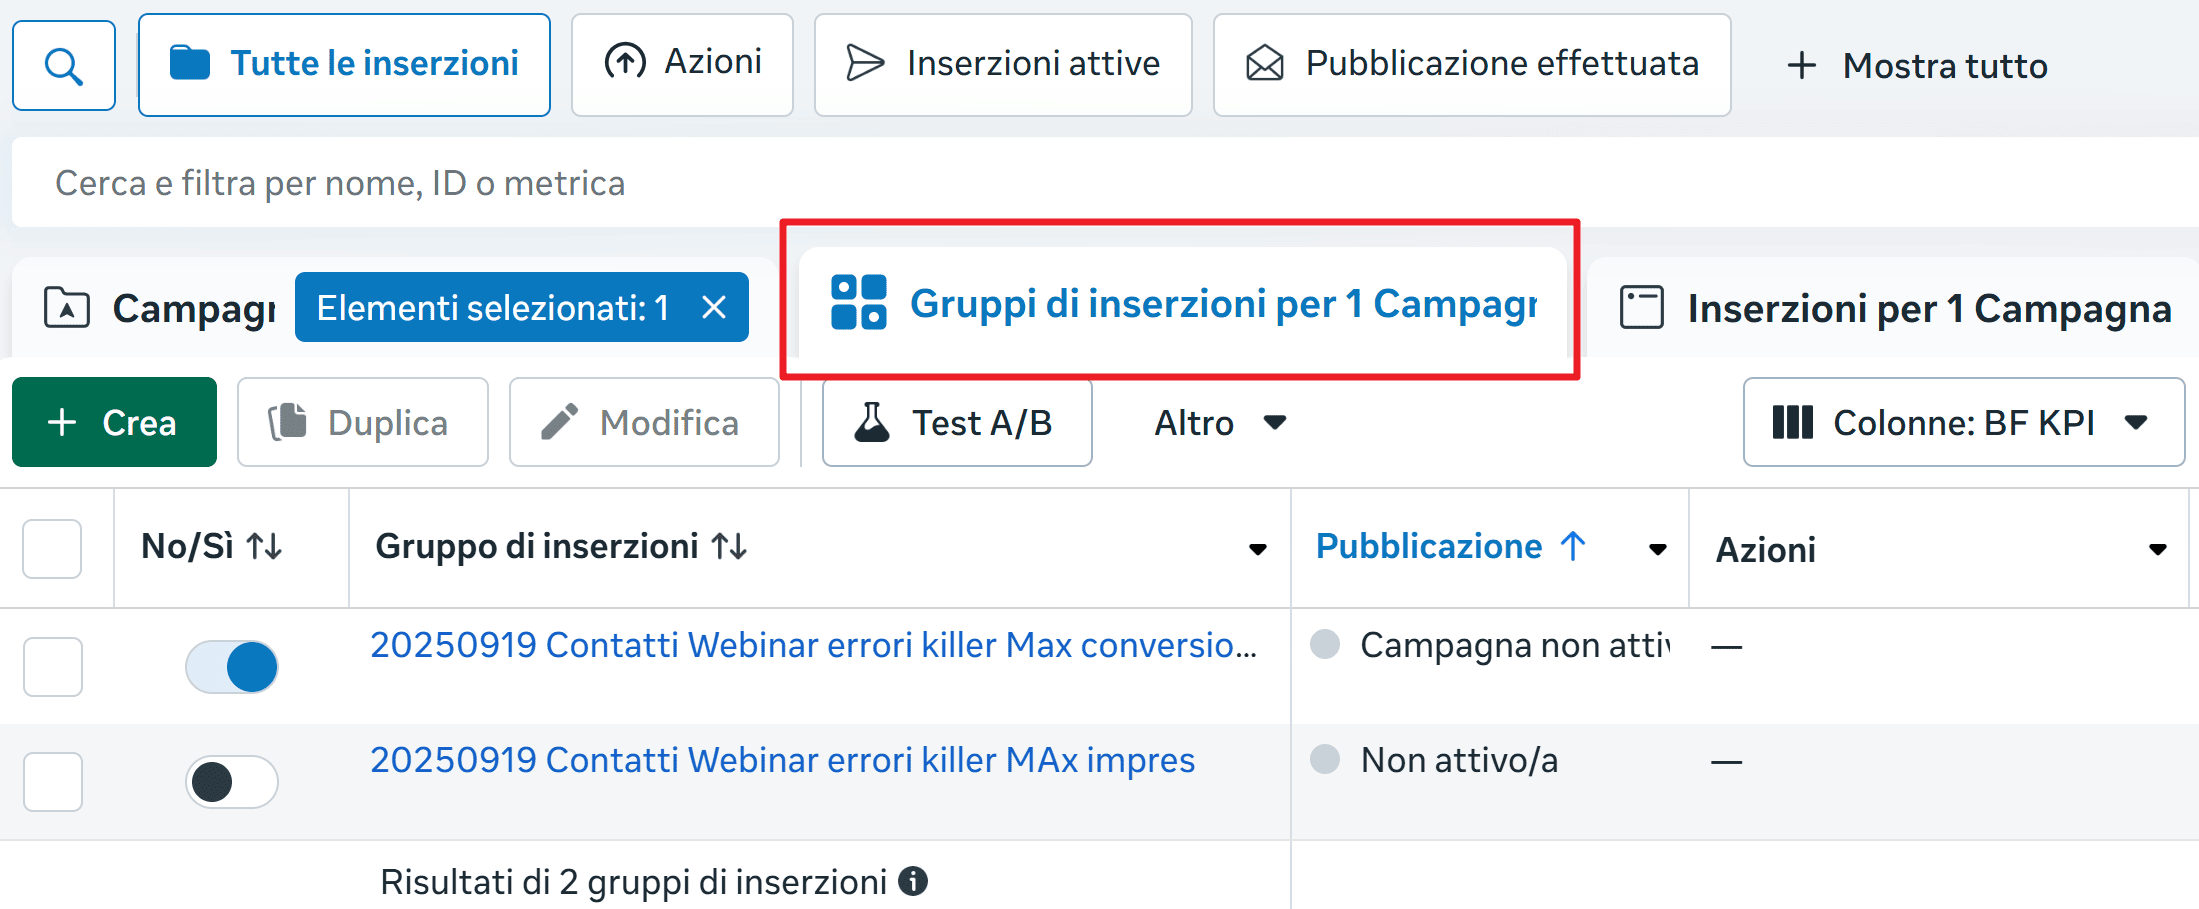Enable the toggle for MAx impres ad set
Viewport: 2199px width, 909px height.
231,781
